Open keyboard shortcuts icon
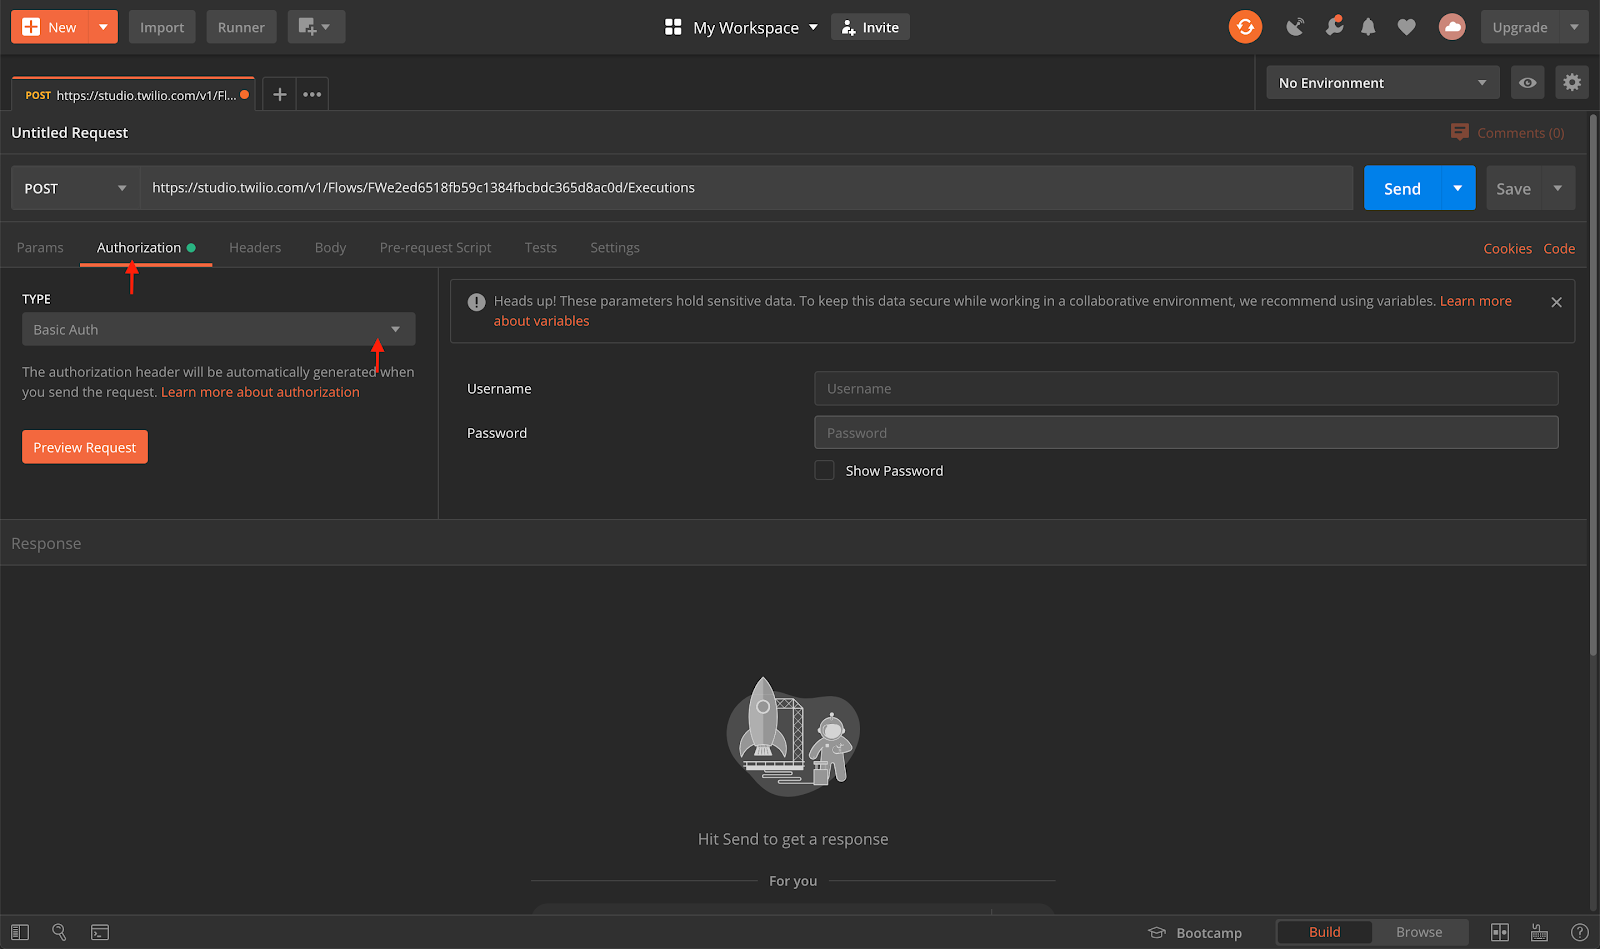Screen dimensions: 1600x949 pyautogui.click(x=1539, y=932)
